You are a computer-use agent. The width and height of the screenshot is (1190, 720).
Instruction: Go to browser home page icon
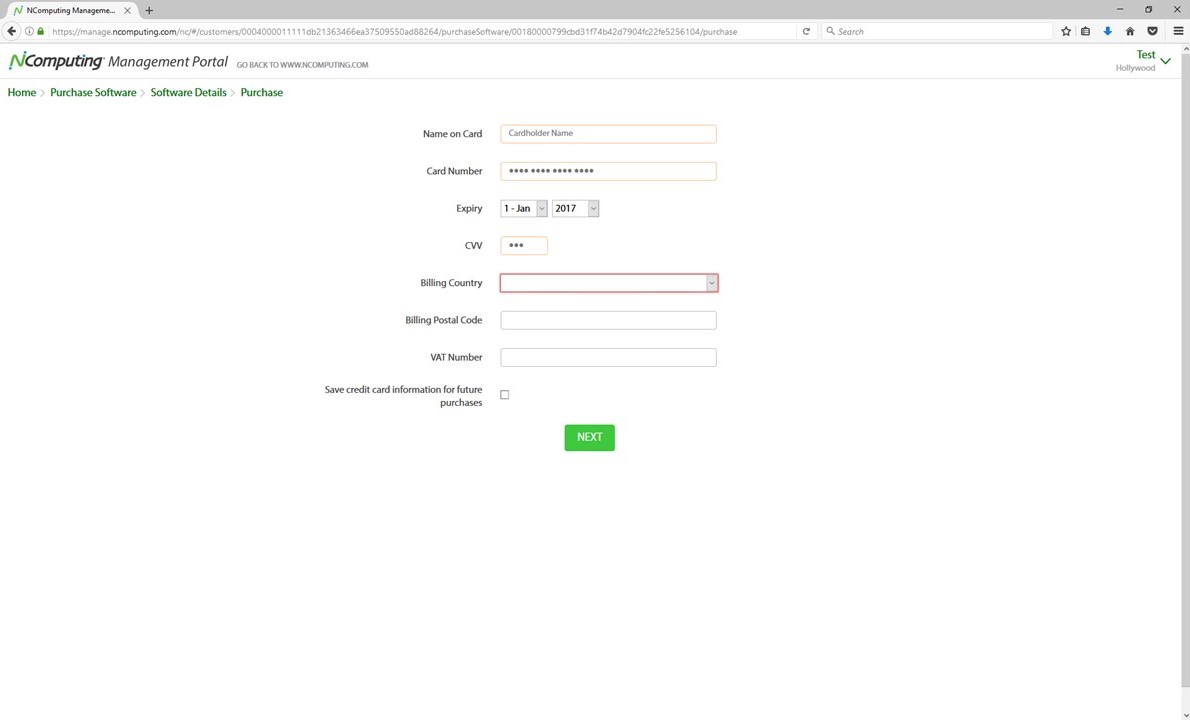point(1129,31)
